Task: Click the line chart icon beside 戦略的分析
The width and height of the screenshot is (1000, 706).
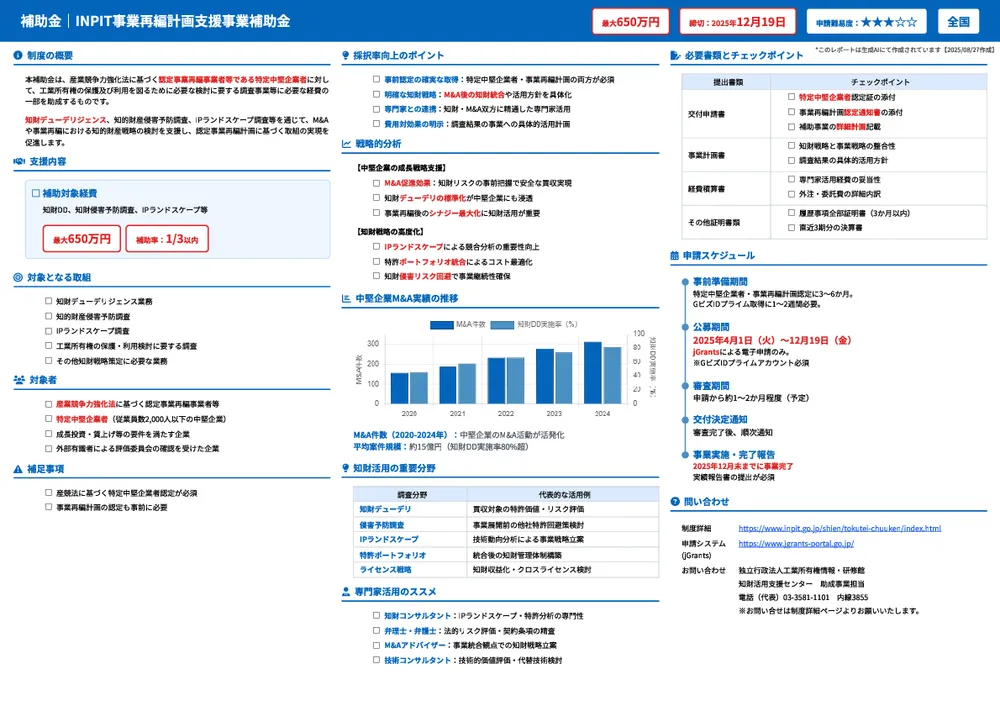Action: coord(346,144)
